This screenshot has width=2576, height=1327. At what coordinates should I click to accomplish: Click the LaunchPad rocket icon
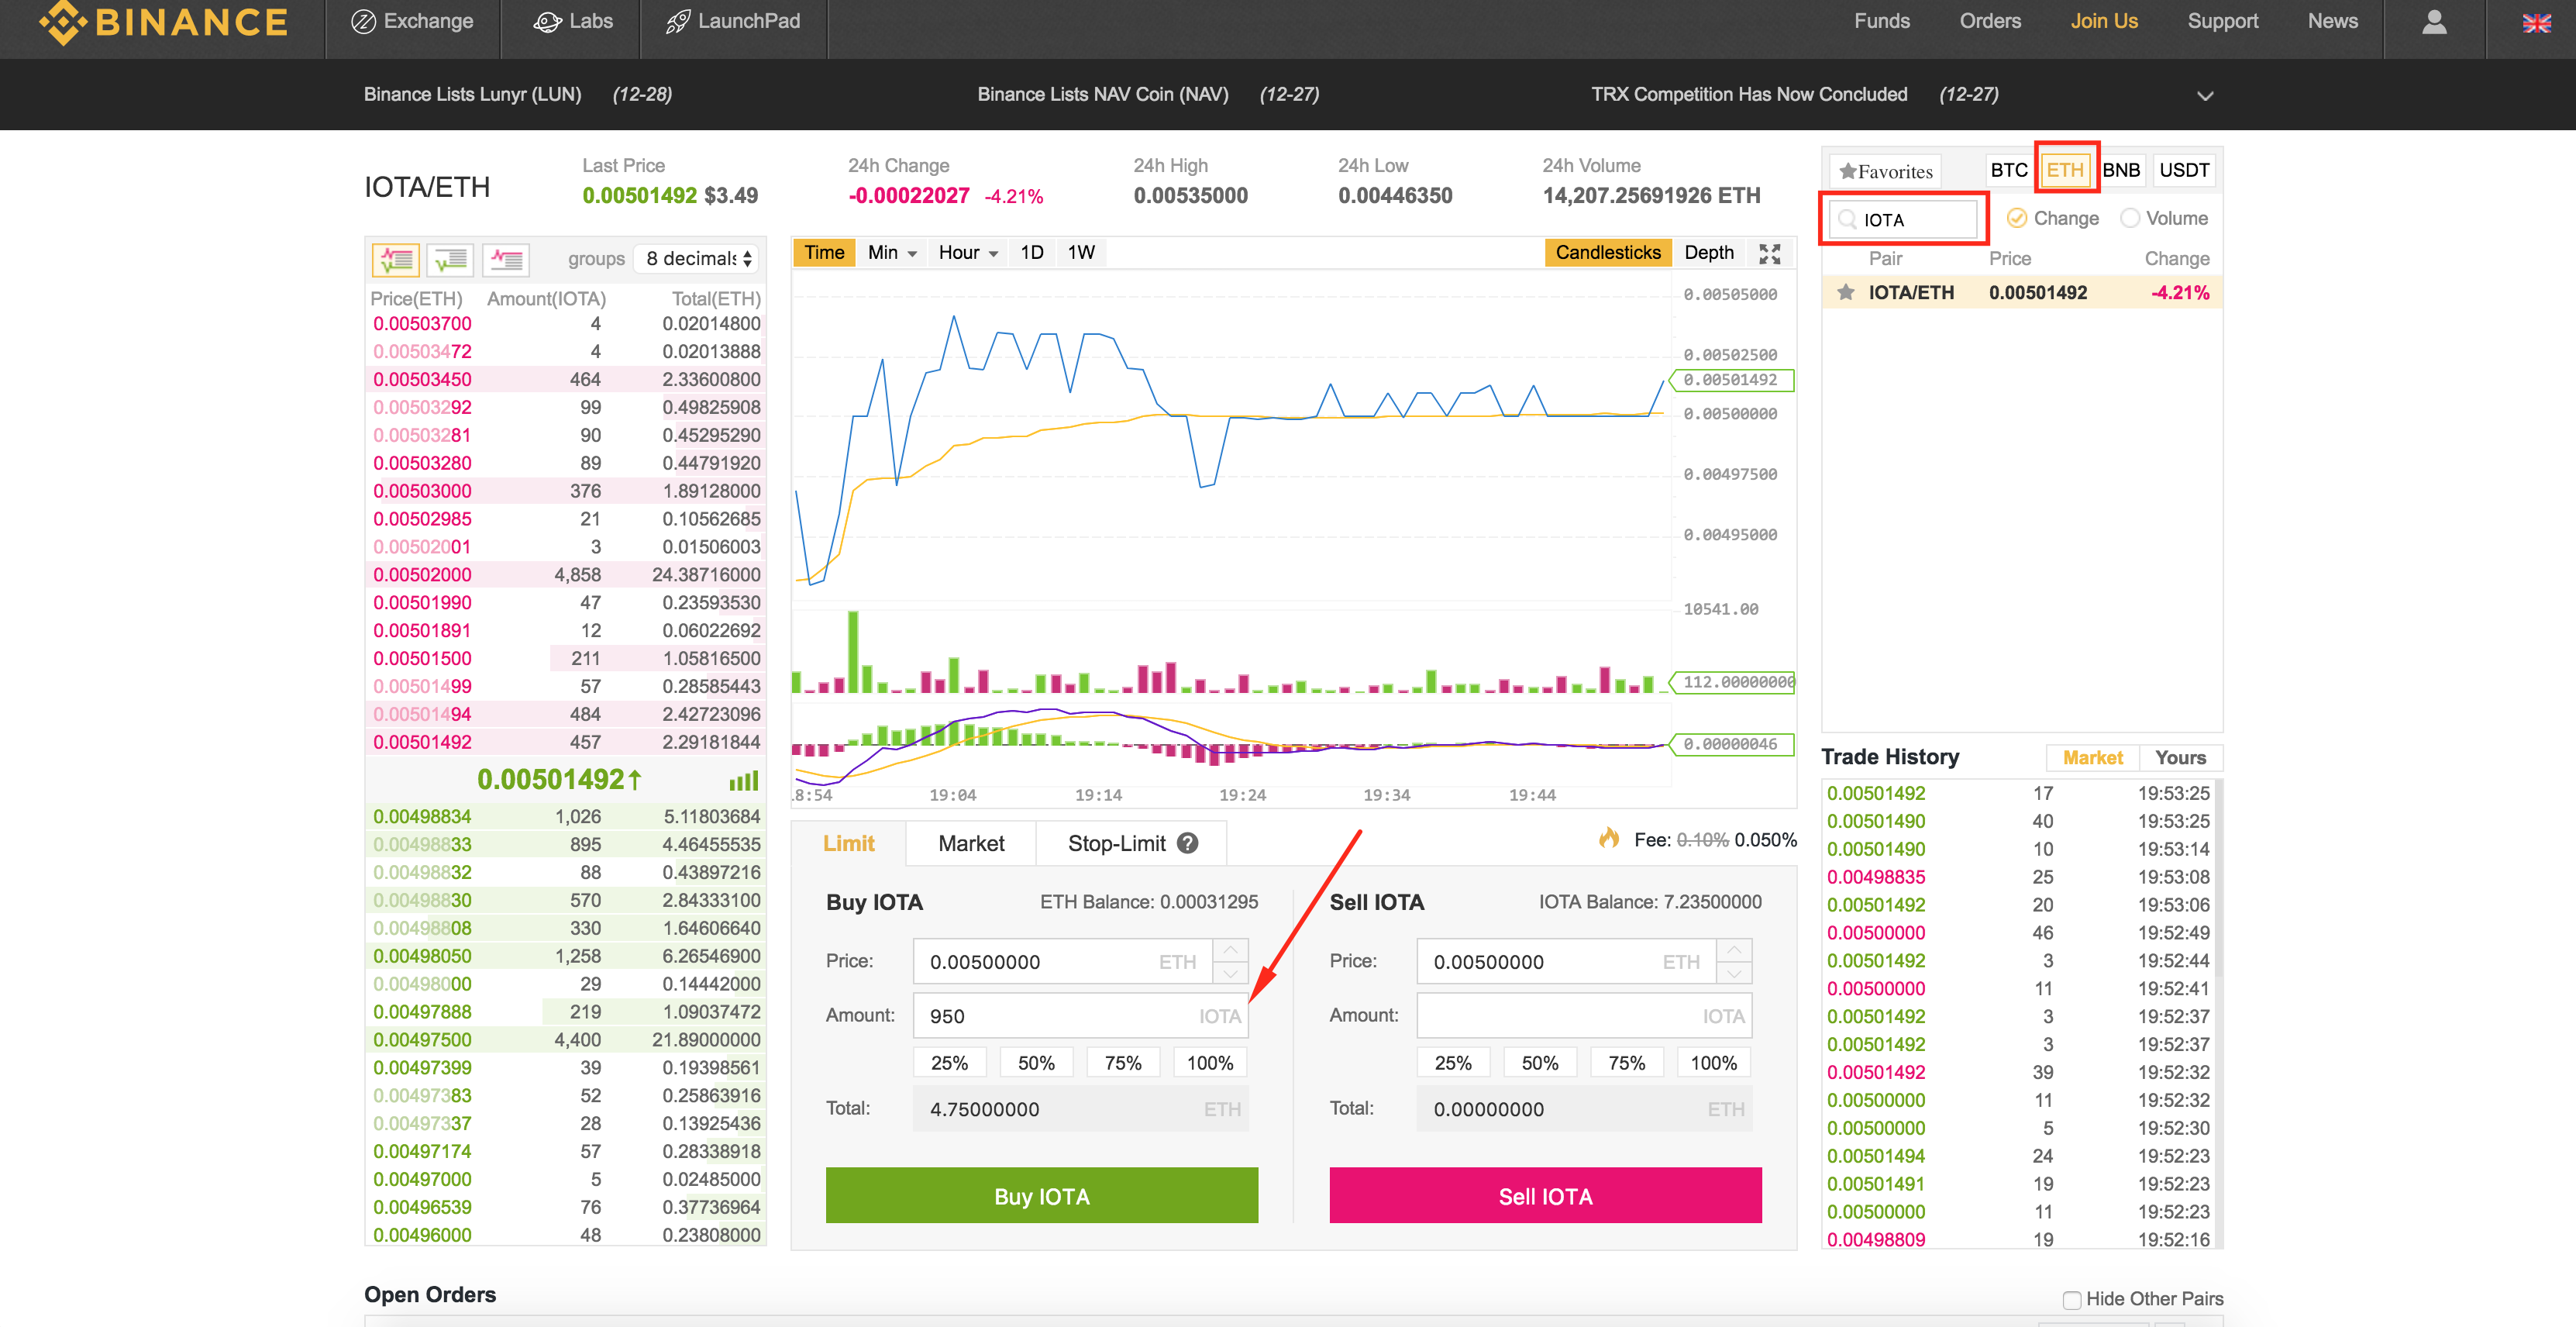(678, 21)
